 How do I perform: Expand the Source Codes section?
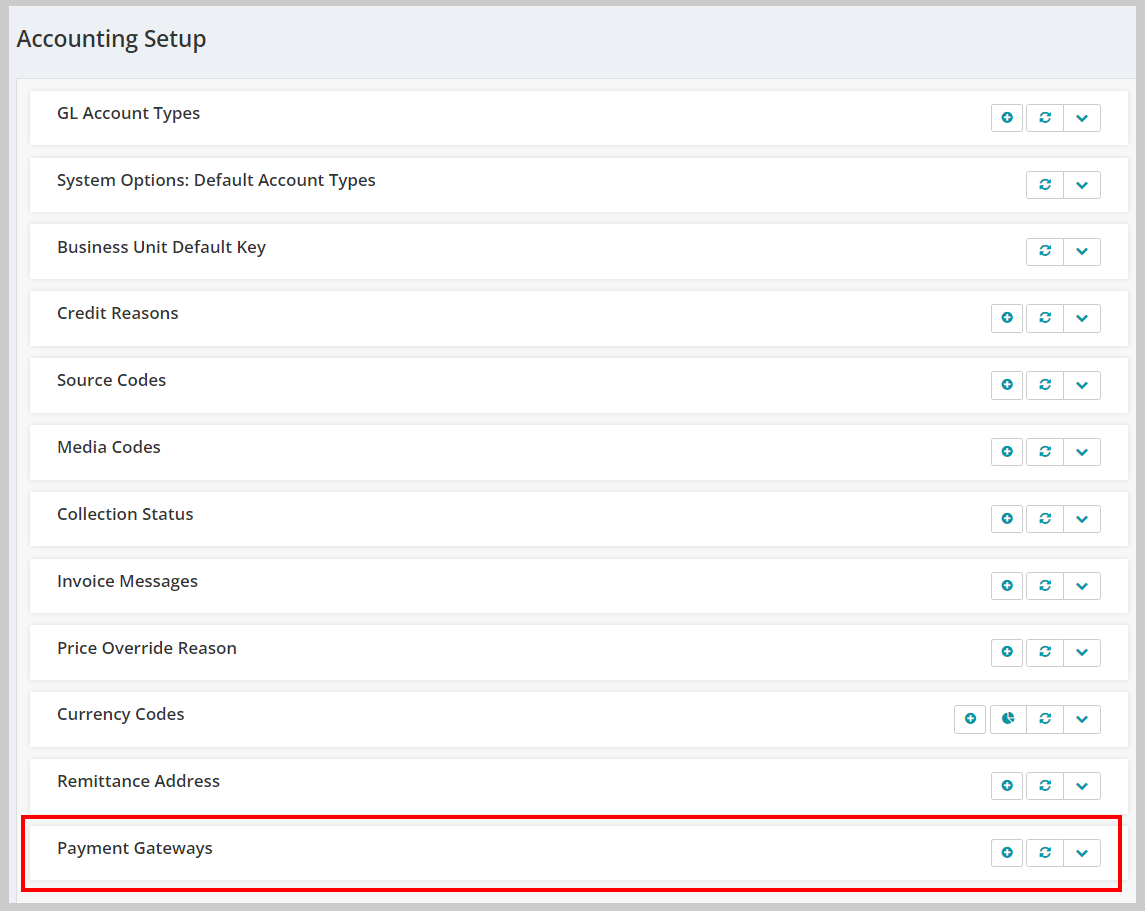pyautogui.click(x=1082, y=385)
